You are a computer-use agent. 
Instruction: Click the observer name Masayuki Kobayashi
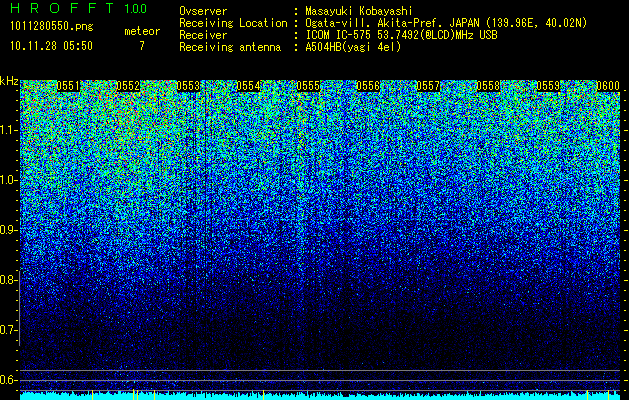click(x=359, y=11)
